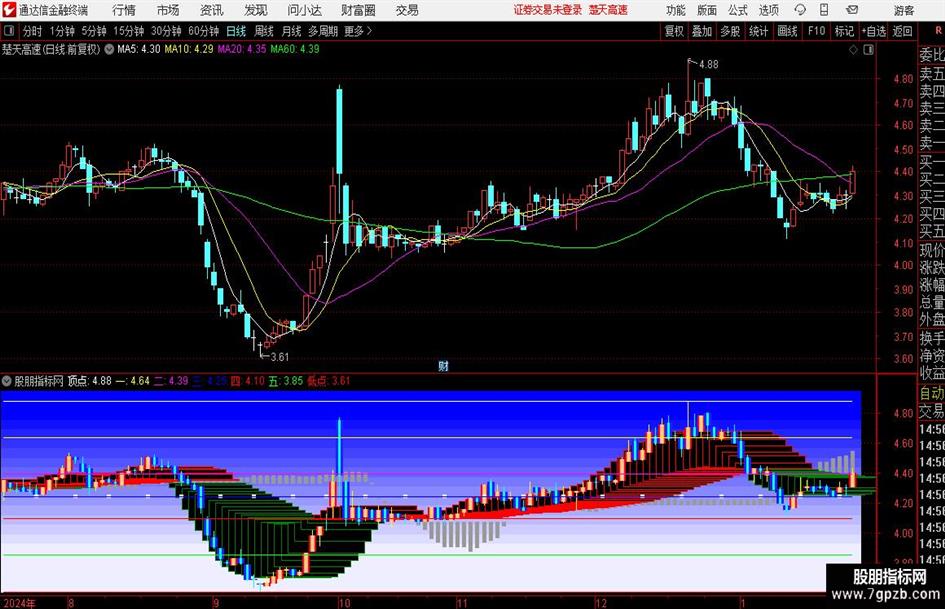Switch to the 5分钟 period tab
This screenshot has height=609, width=945.
(94, 31)
